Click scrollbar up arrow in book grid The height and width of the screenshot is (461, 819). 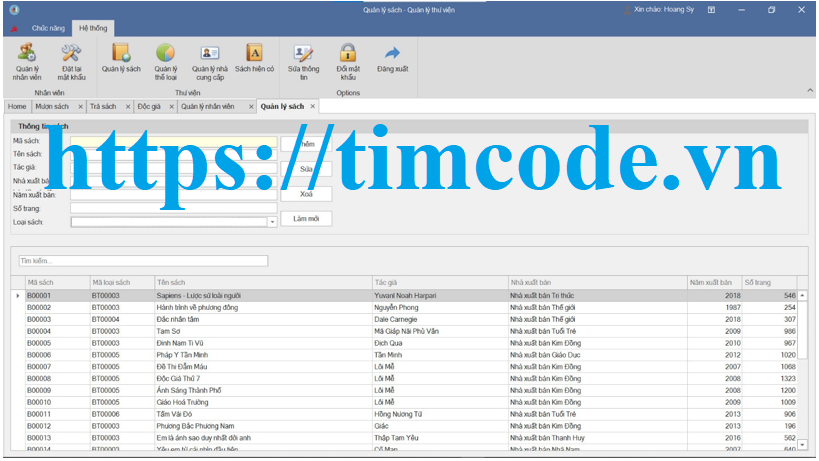[802, 295]
